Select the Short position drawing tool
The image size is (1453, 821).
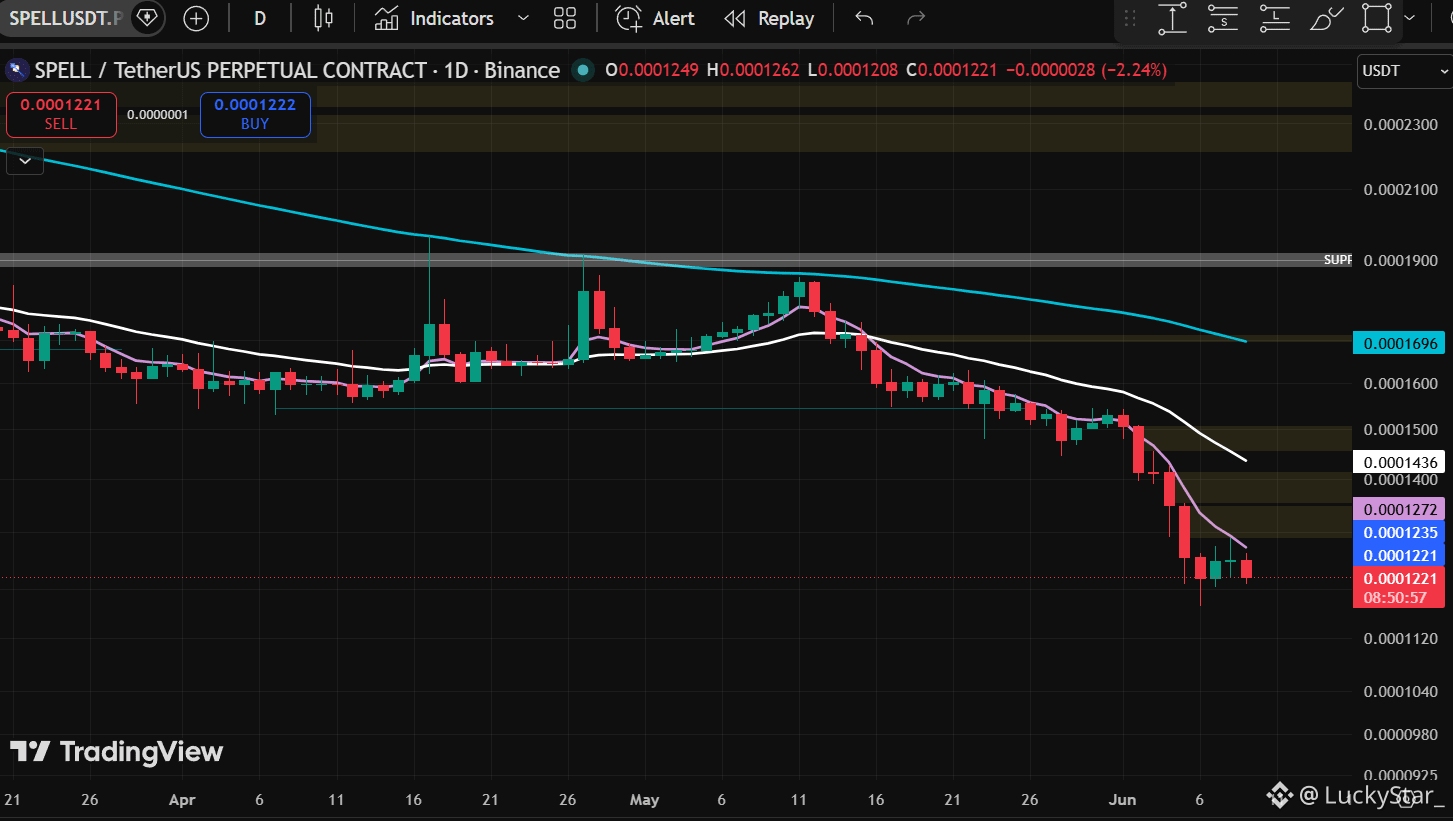click(x=1223, y=18)
